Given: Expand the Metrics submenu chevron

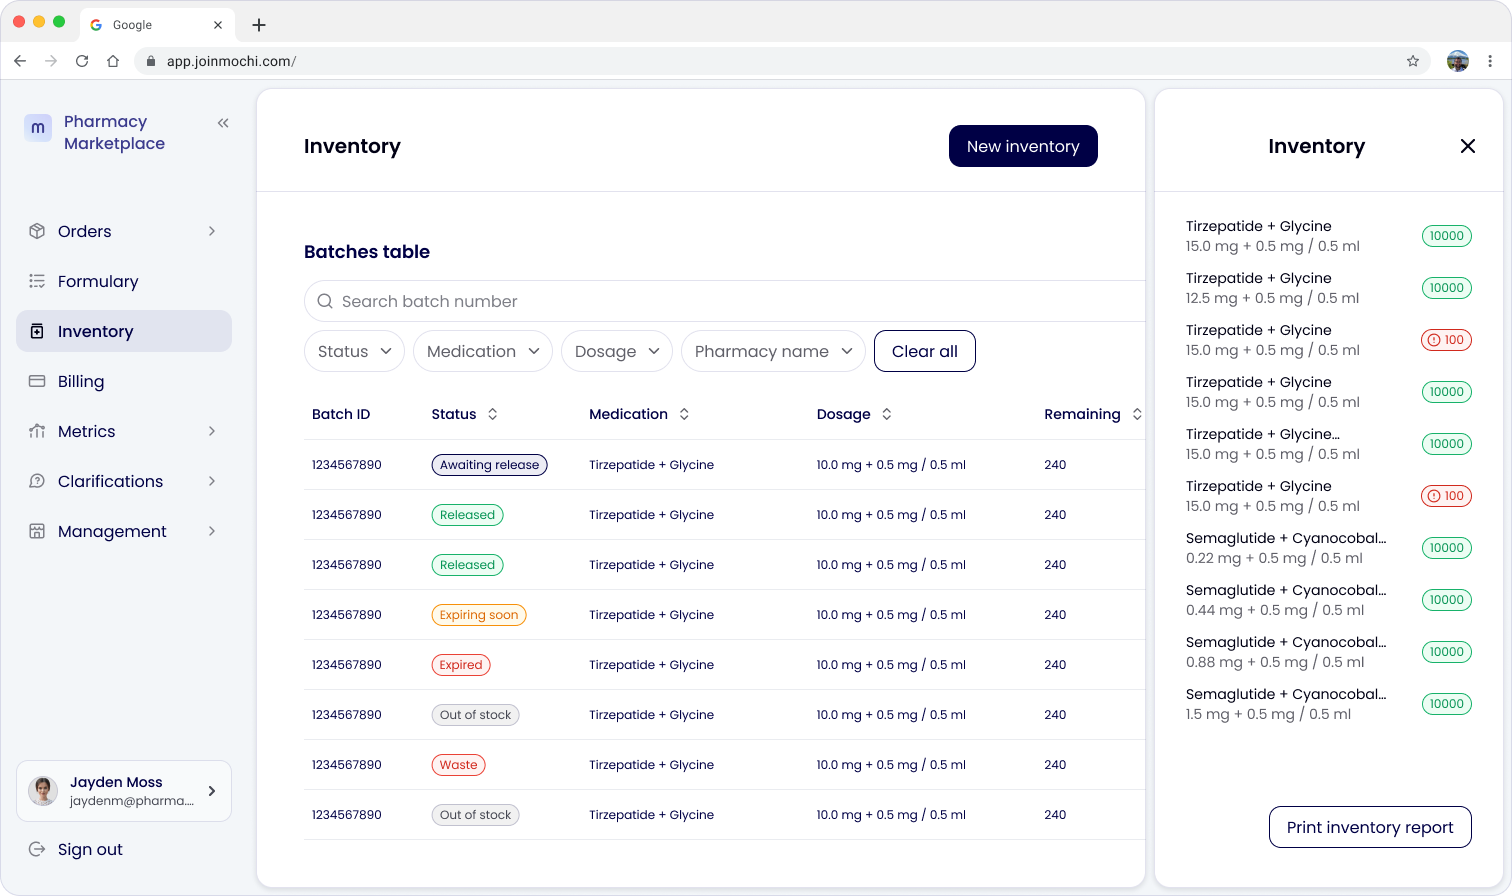Looking at the screenshot, I should click(212, 431).
